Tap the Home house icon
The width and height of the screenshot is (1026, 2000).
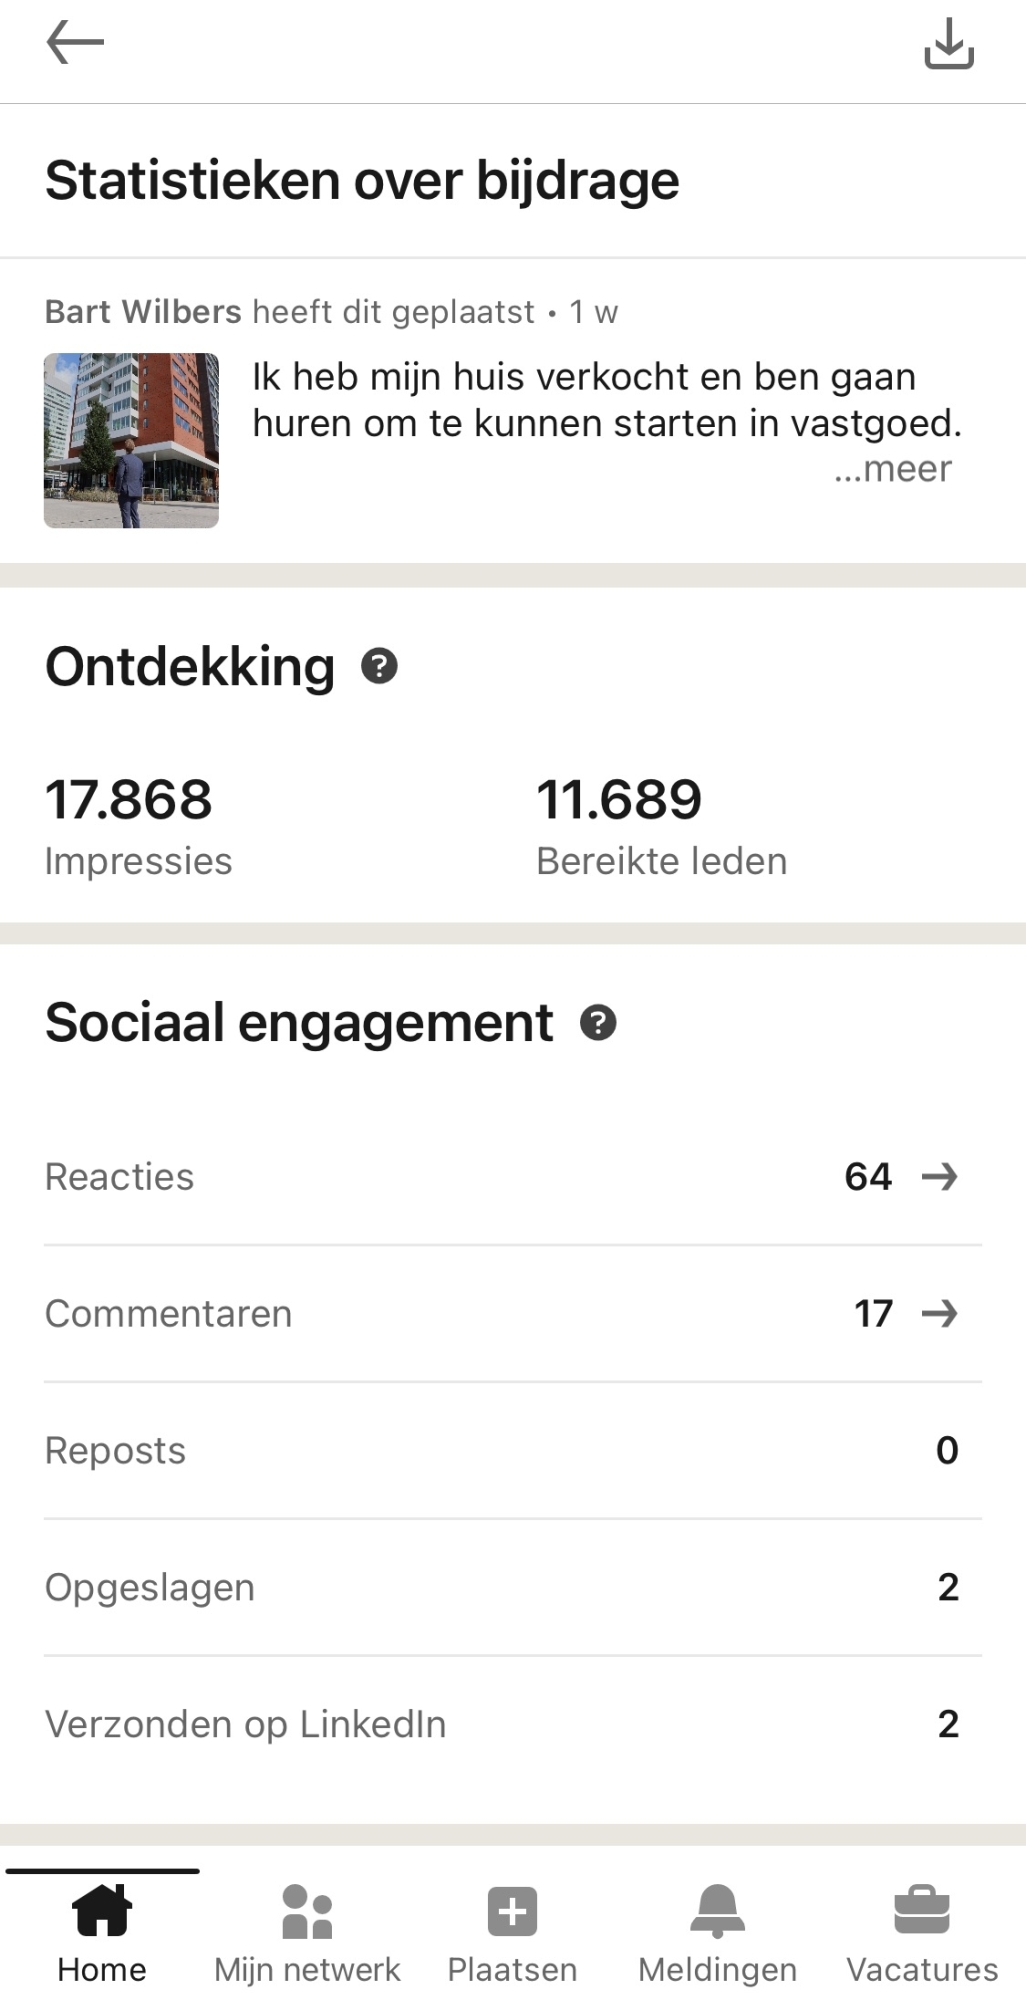click(102, 1910)
